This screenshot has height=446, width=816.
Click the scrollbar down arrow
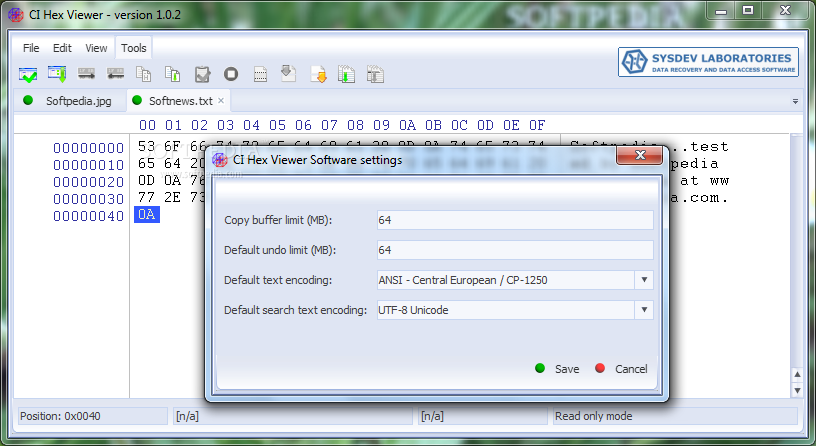click(x=797, y=390)
